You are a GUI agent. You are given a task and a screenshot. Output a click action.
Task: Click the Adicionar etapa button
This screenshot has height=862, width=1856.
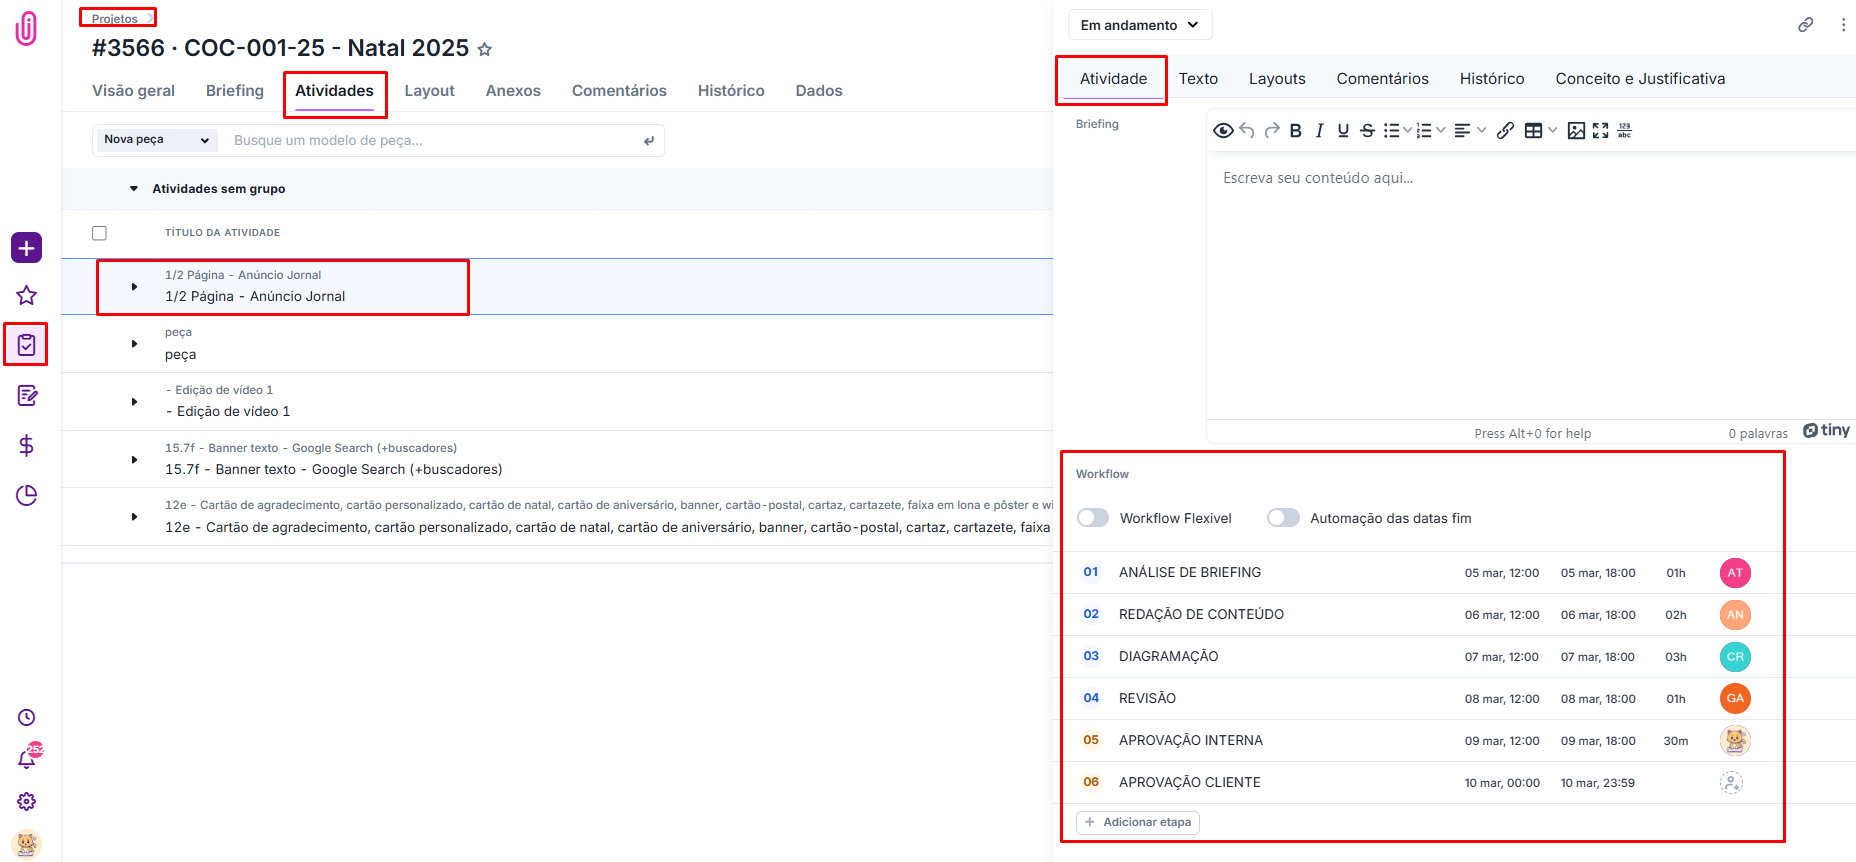click(x=1138, y=822)
